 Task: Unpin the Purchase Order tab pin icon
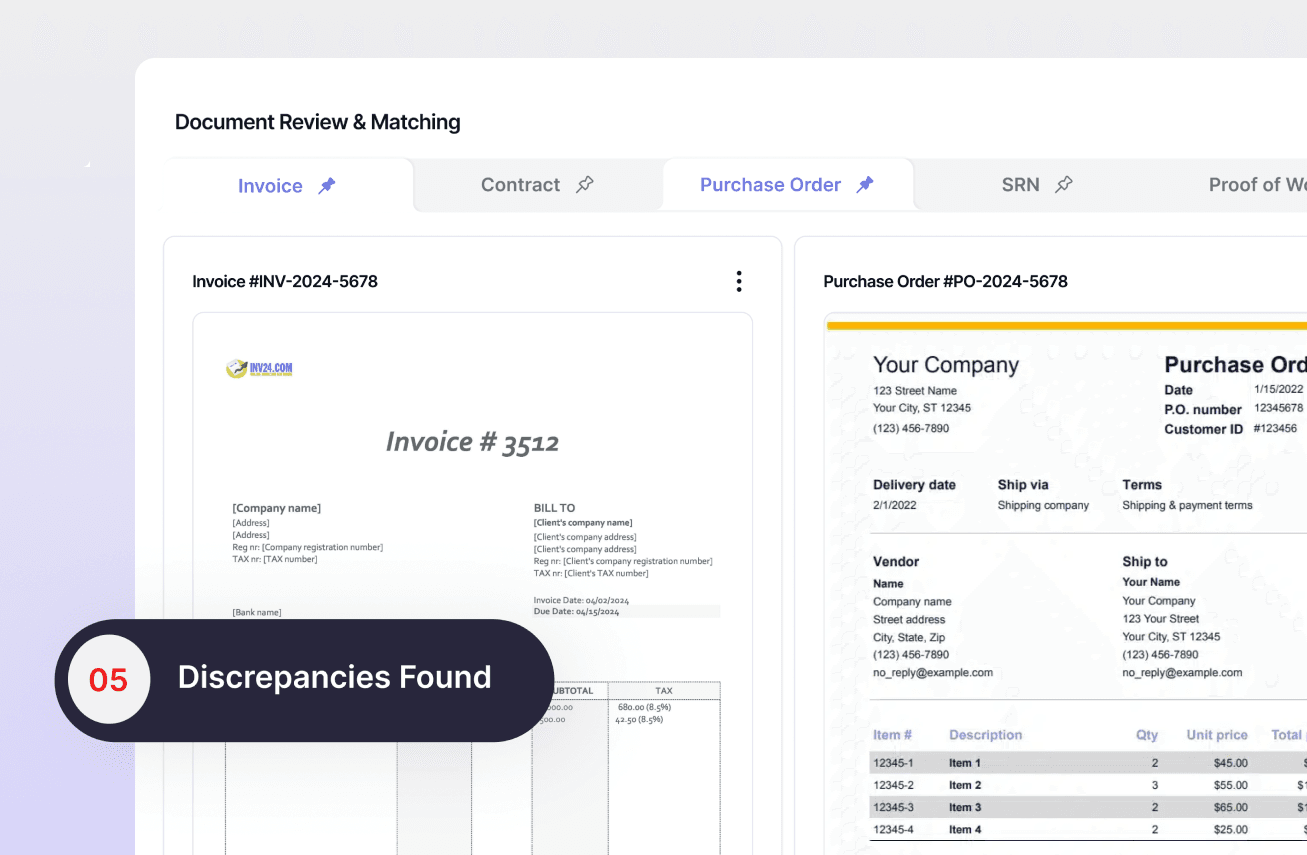(x=865, y=185)
